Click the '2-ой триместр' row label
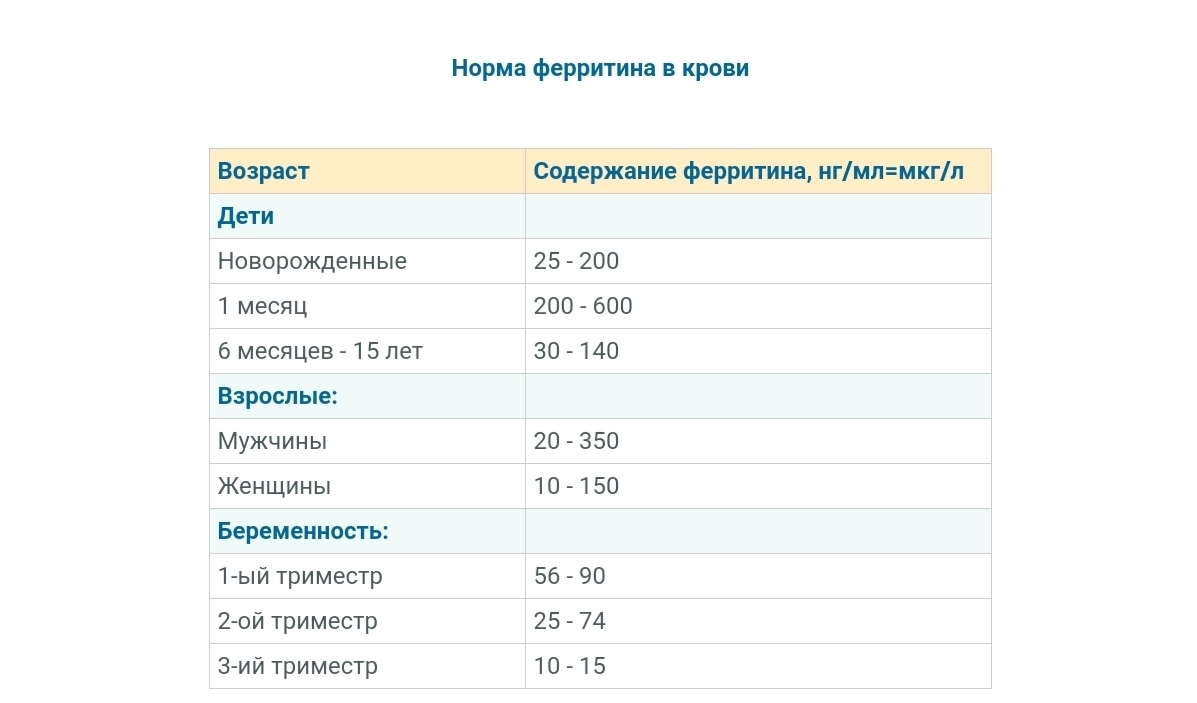 pyautogui.click(x=298, y=621)
